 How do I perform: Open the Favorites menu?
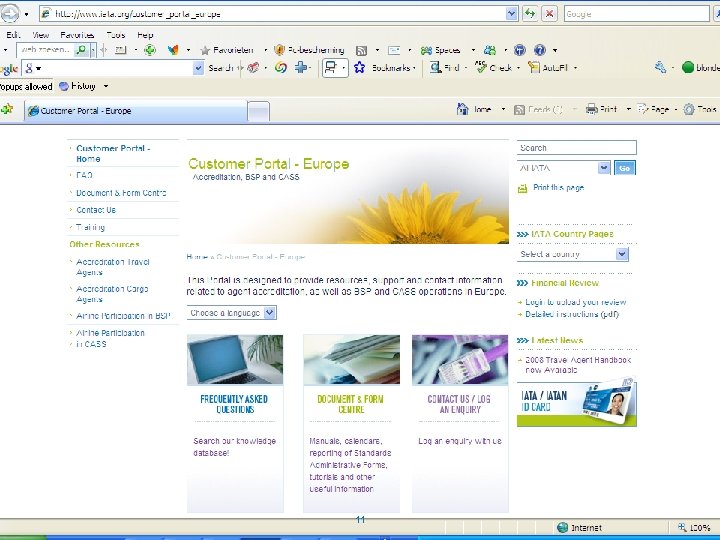tap(77, 35)
